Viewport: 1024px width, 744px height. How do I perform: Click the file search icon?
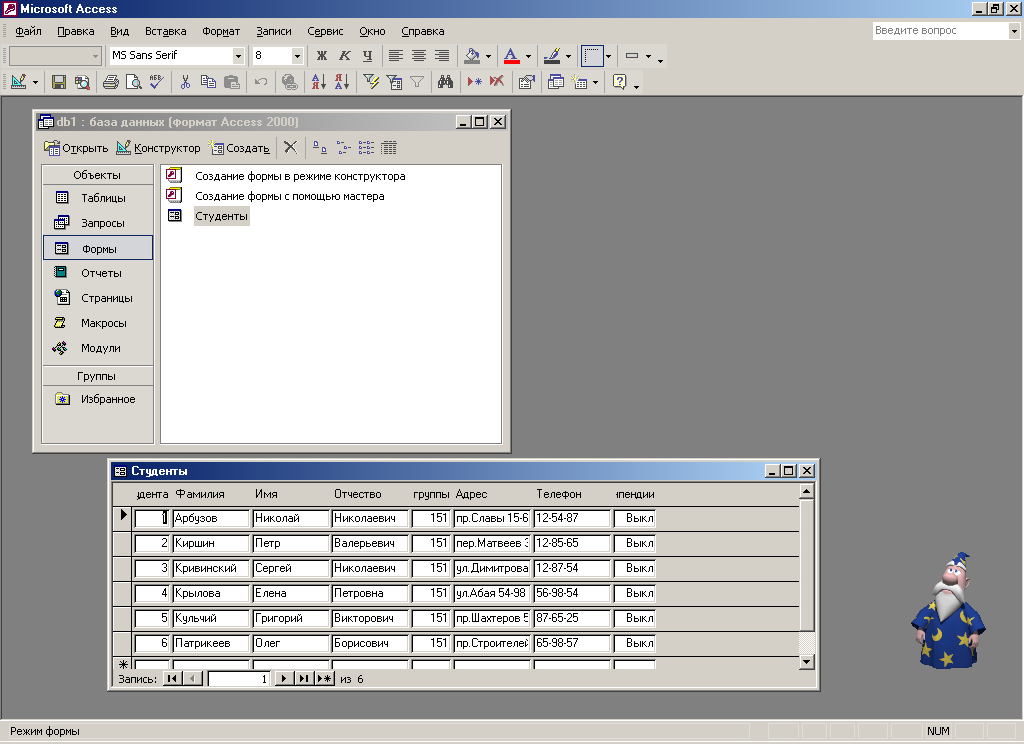[x=82, y=82]
